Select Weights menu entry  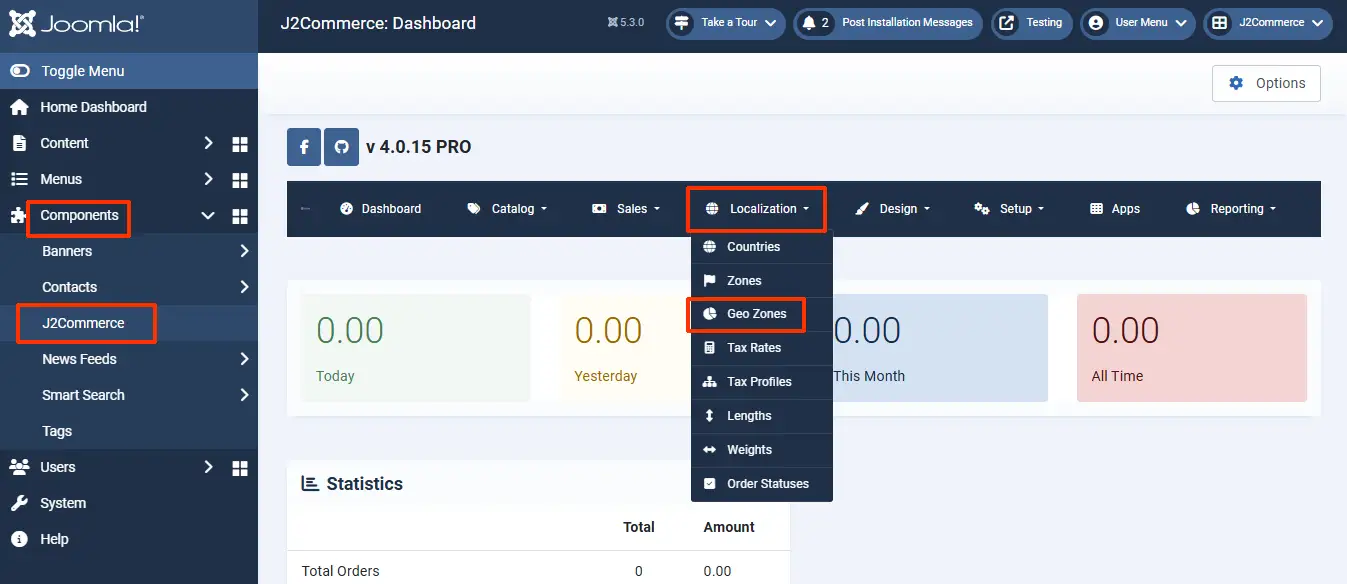(x=762, y=450)
